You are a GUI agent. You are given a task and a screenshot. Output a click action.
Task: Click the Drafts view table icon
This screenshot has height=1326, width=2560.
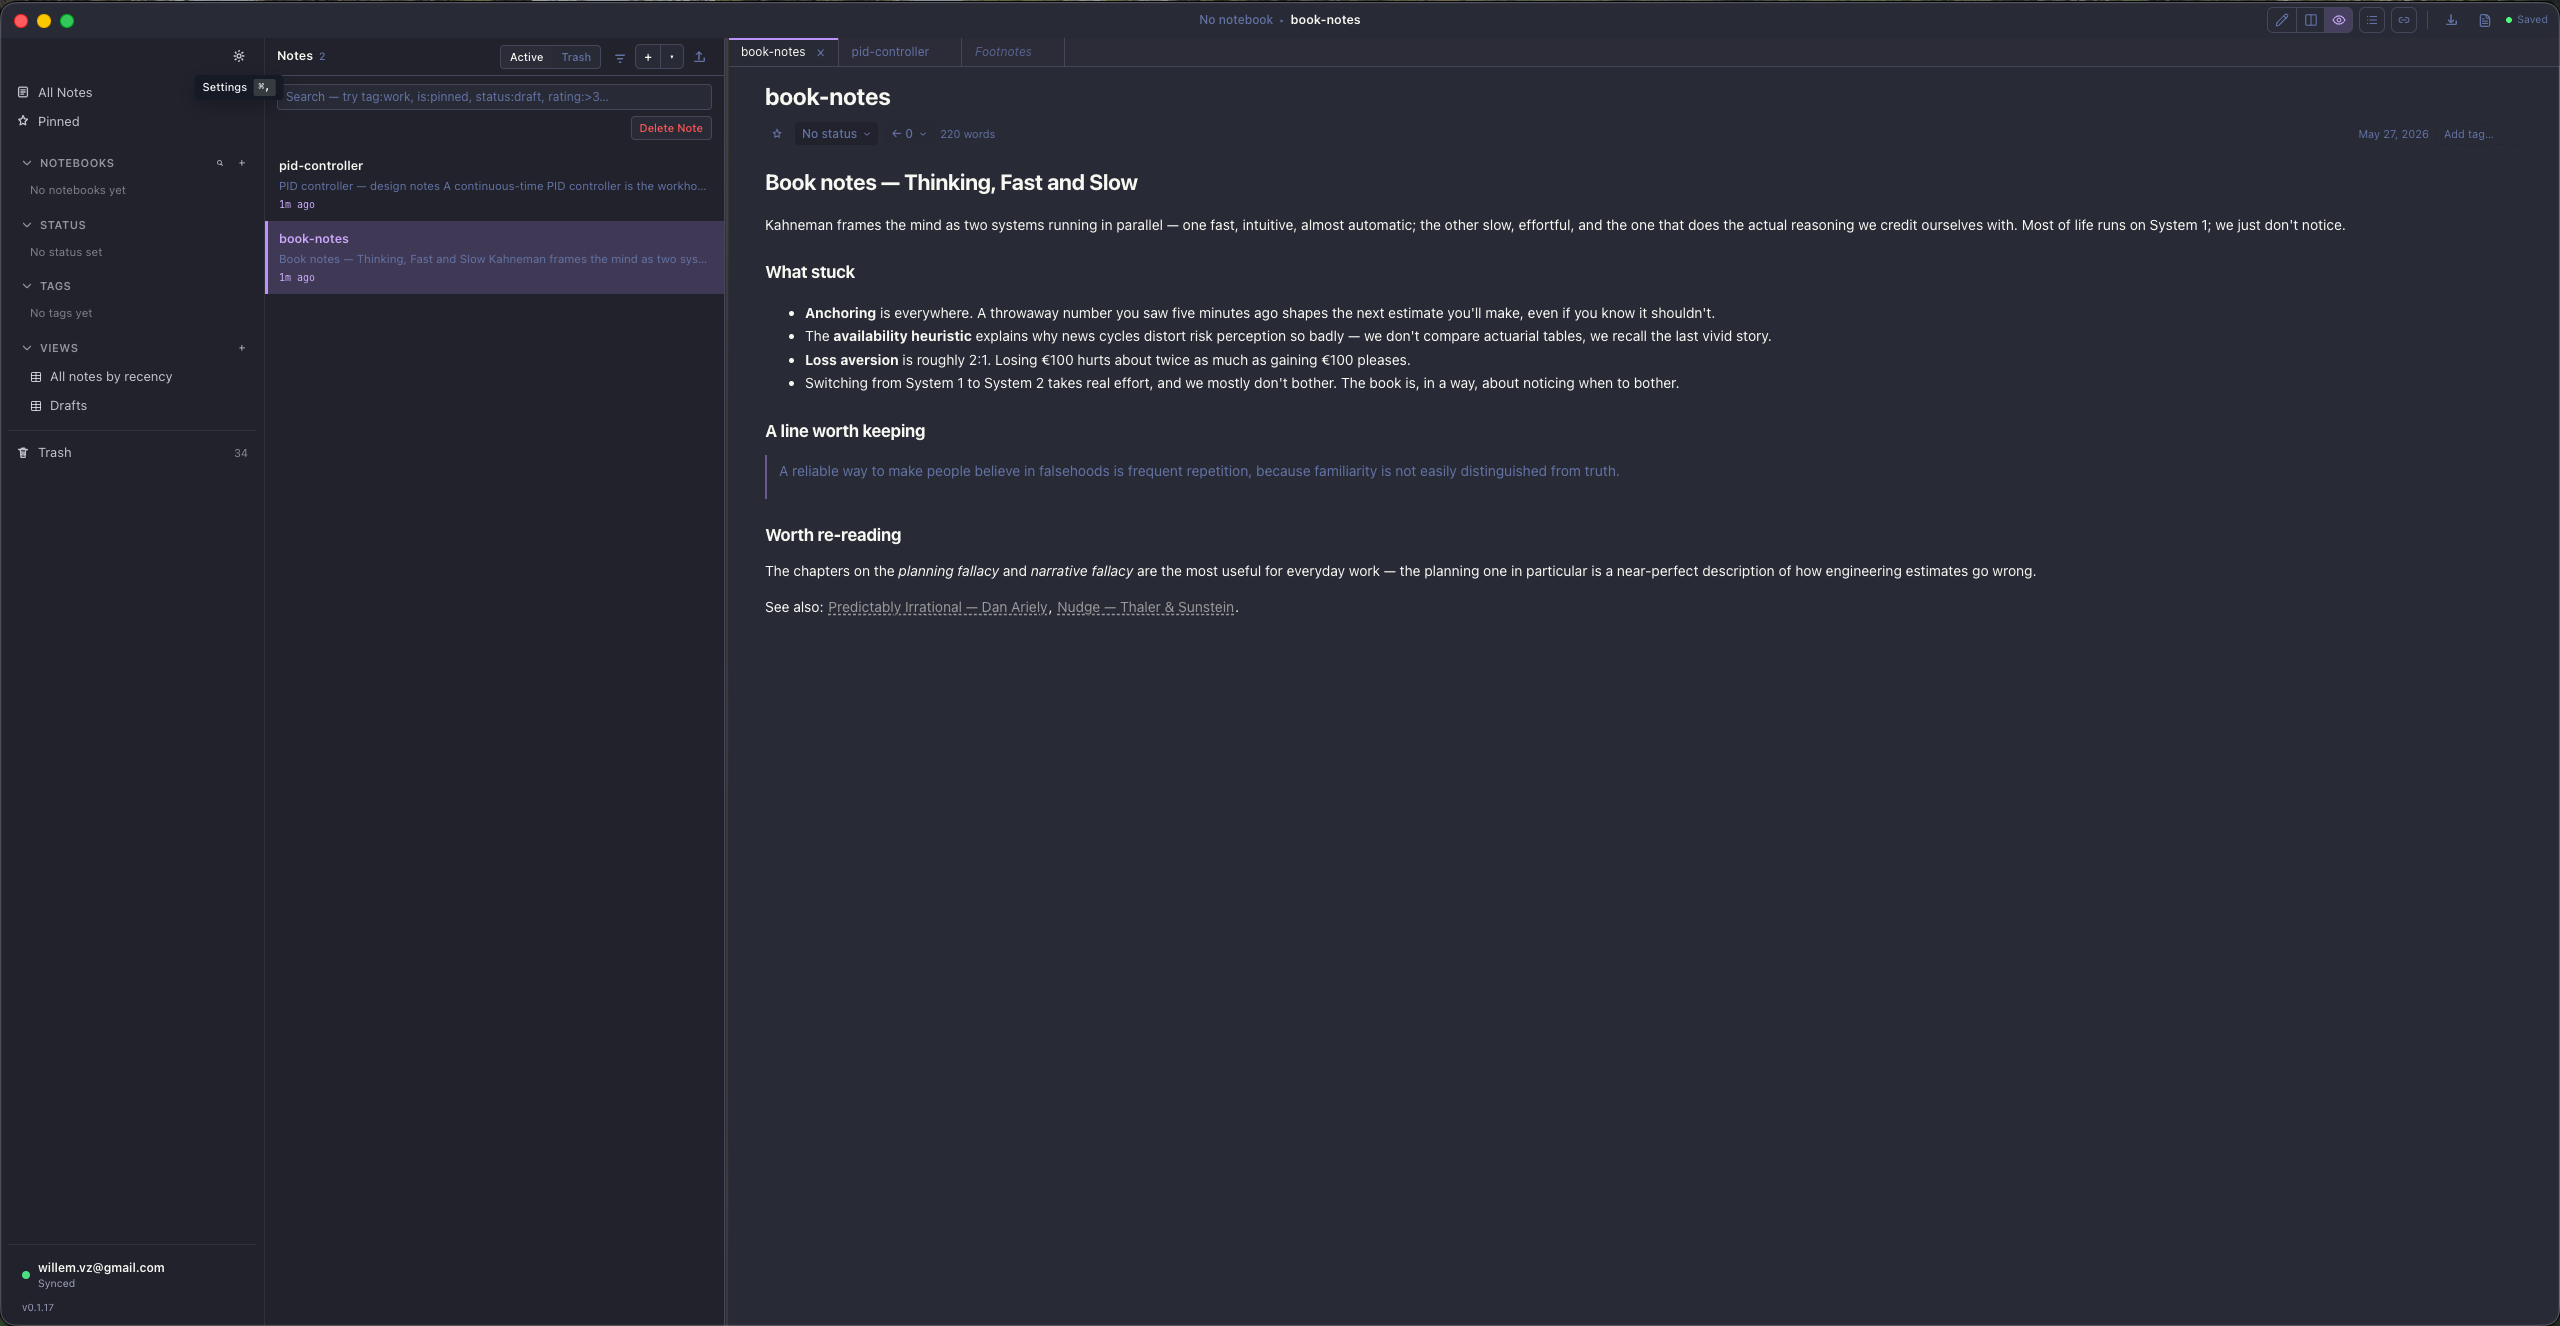(36, 406)
